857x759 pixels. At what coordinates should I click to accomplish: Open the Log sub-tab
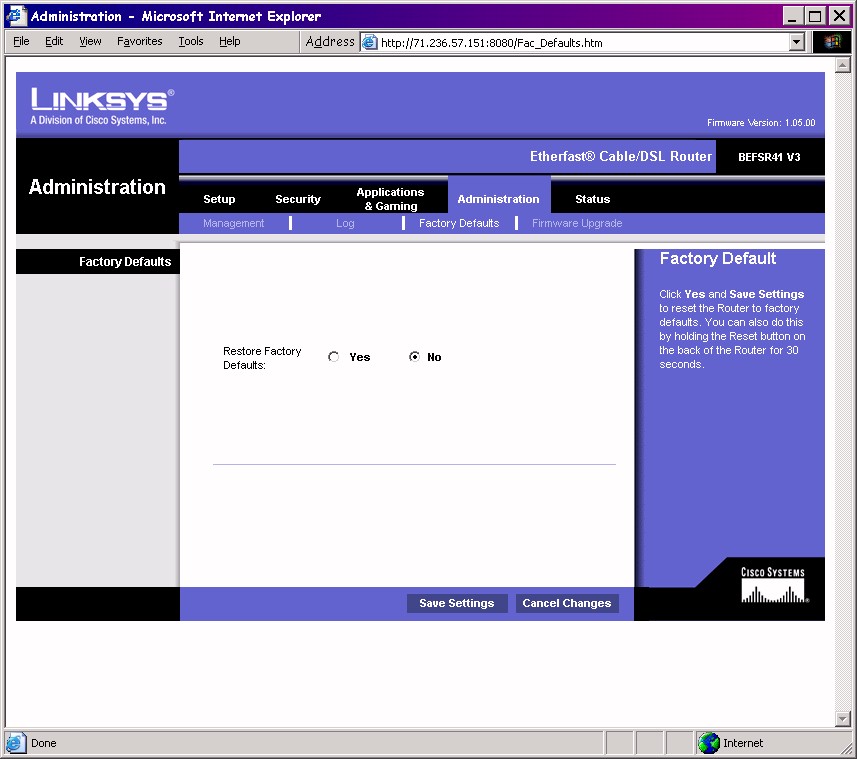tap(345, 223)
